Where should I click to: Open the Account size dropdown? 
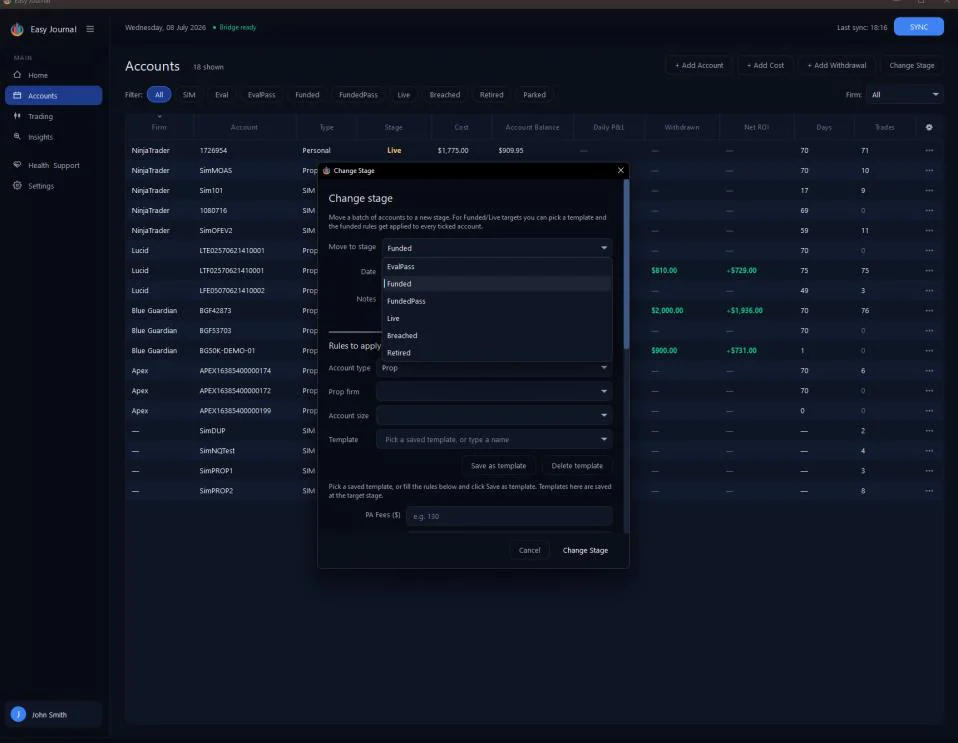(494, 415)
